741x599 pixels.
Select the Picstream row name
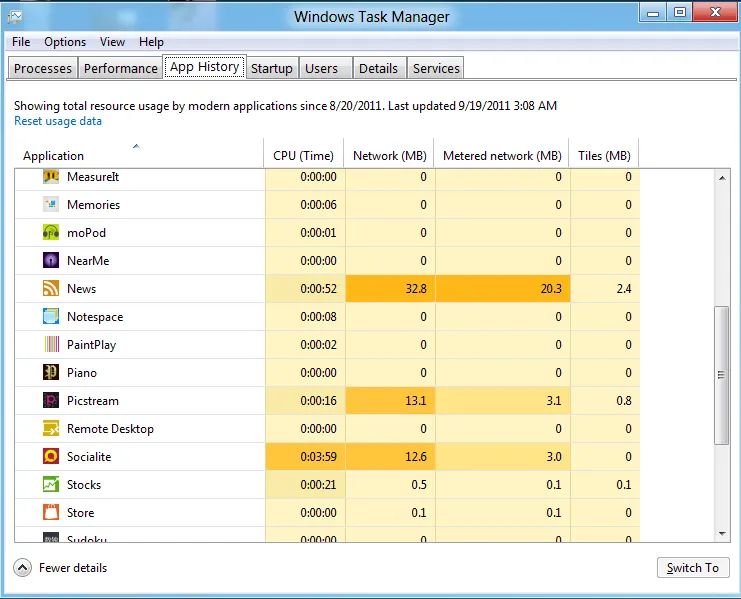(93, 401)
